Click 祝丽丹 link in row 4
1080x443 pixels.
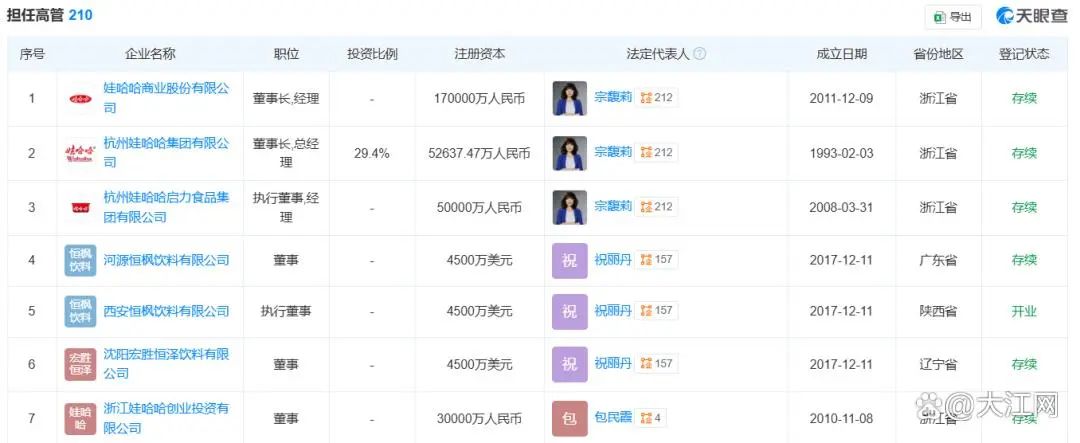click(x=612, y=260)
